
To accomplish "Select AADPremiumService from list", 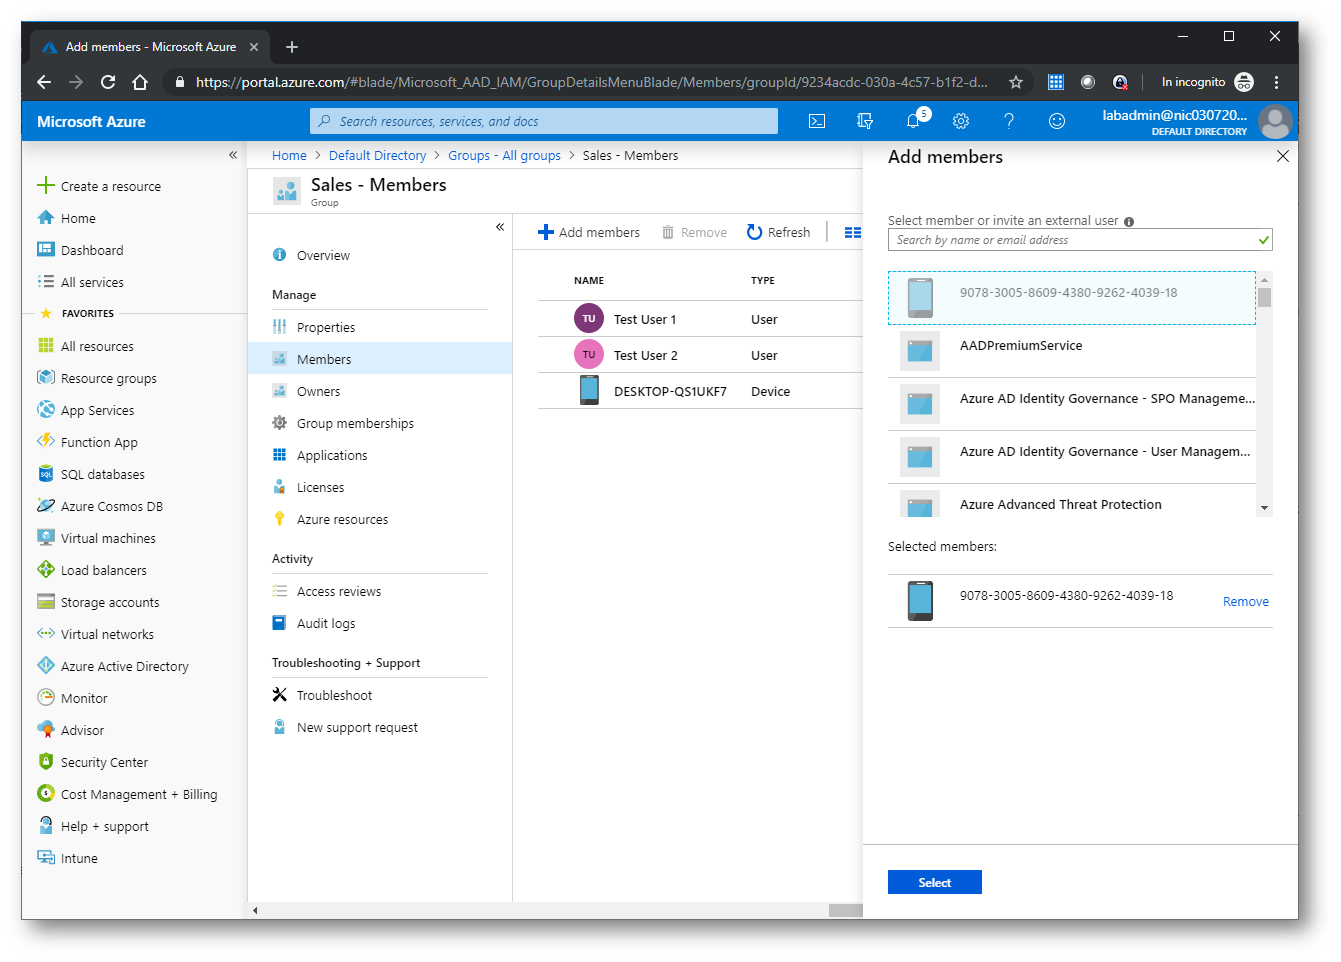I will [1072, 351].
